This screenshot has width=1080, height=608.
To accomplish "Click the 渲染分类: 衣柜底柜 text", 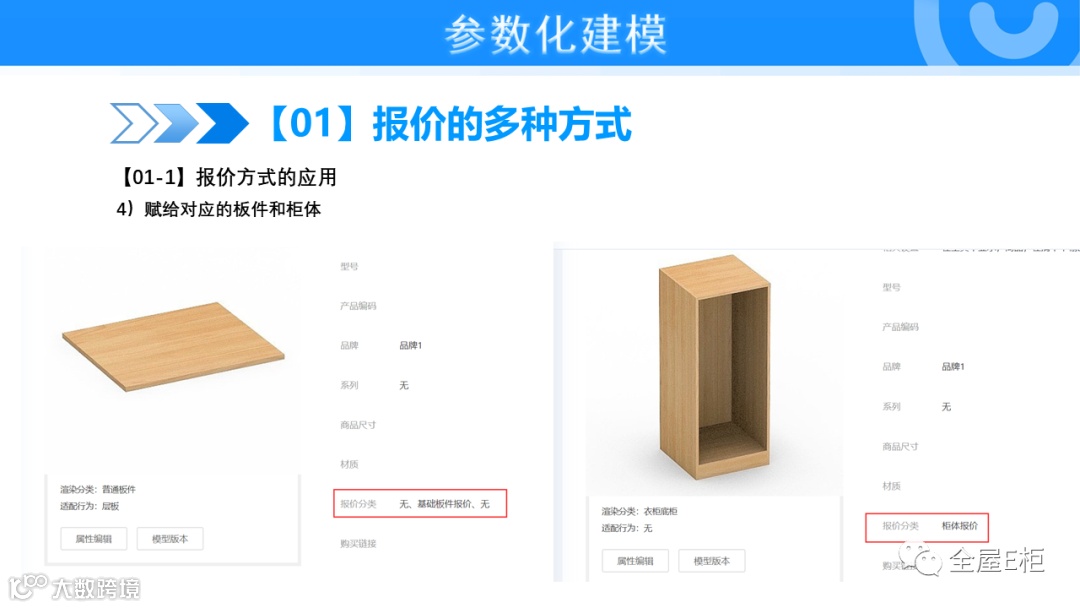I will (x=639, y=512).
